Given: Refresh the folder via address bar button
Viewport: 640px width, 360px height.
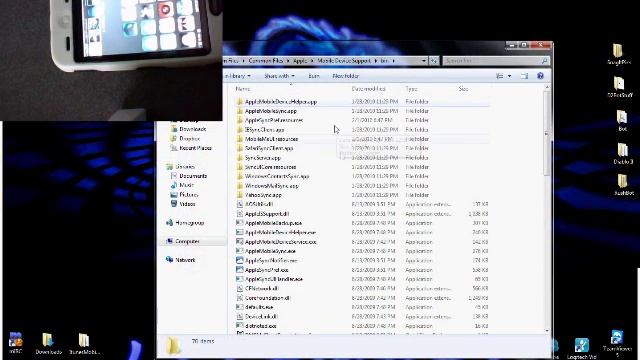Looking at the screenshot, I should 433,61.
